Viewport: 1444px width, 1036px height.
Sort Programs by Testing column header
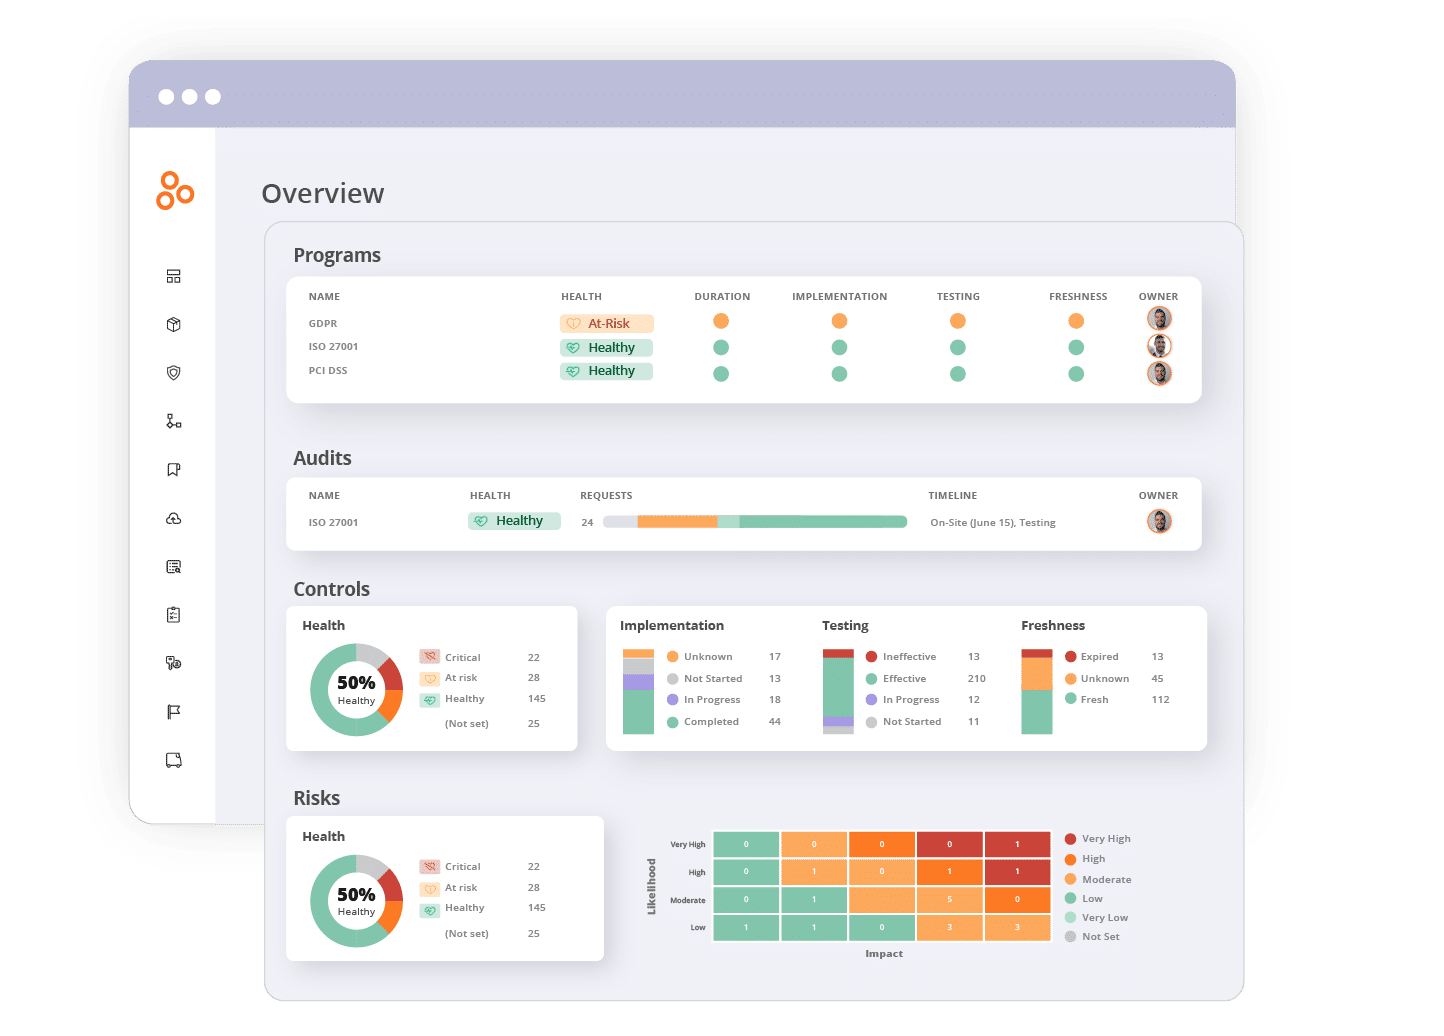pos(958,297)
